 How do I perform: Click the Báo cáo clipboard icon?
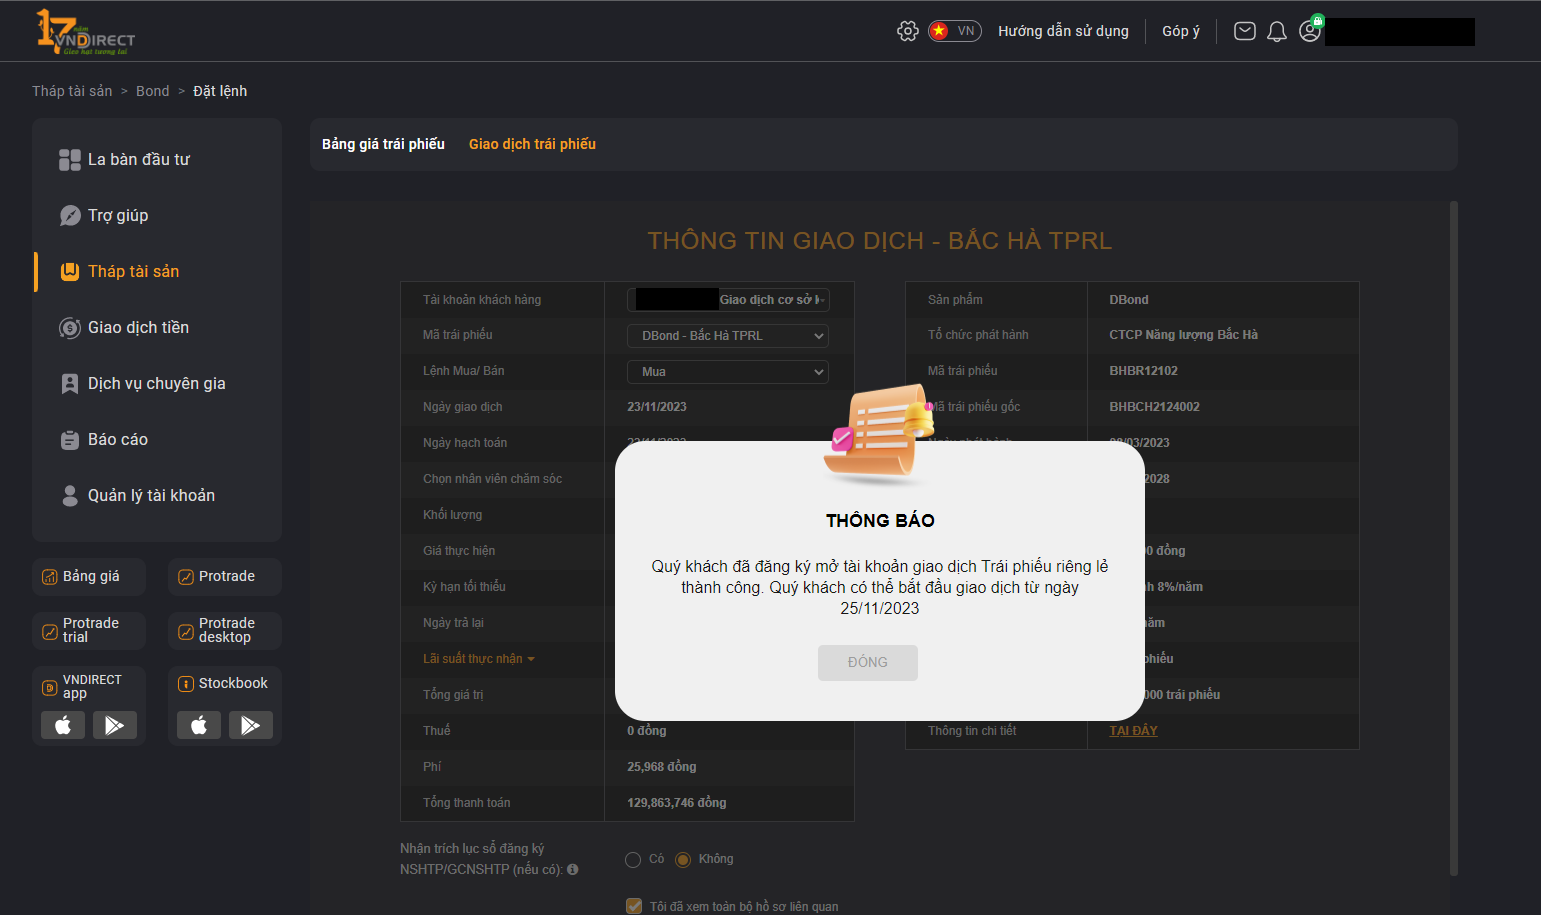tap(70, 440)
